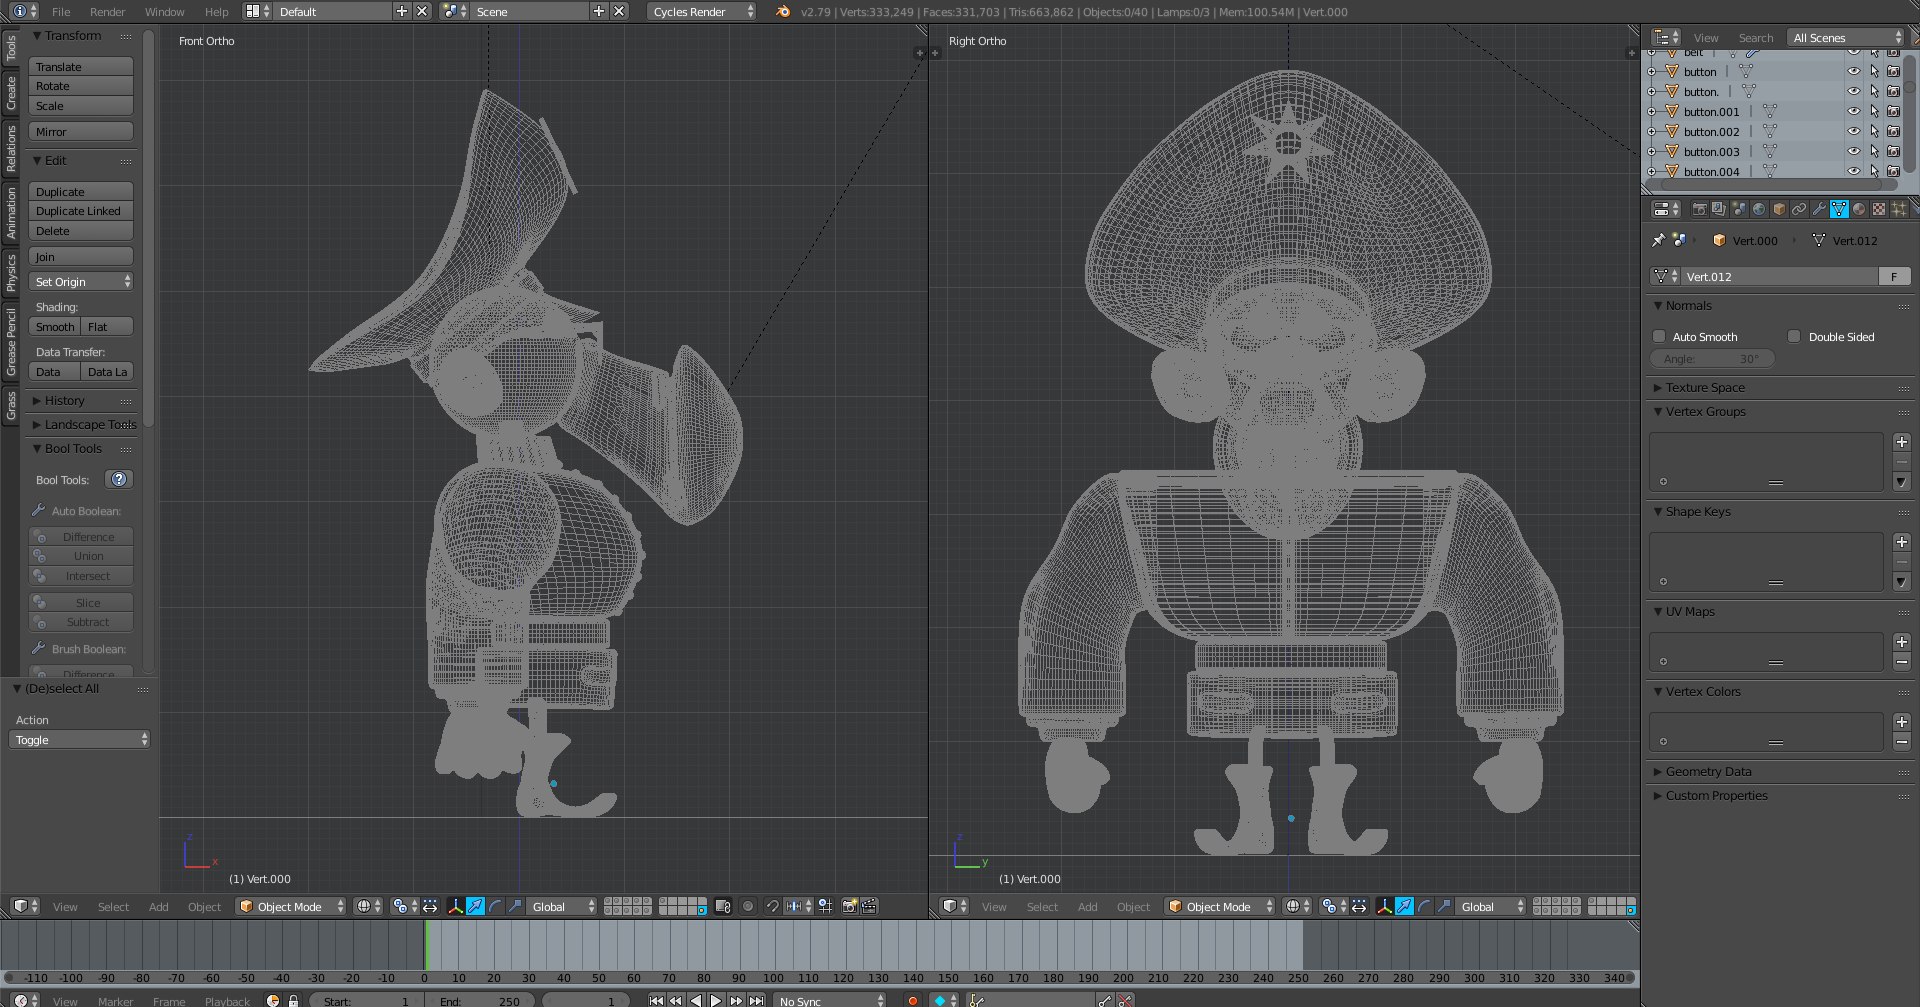Open the Object properties tab cube icon
This screenshot has height=1007, width=1920.
pos(1779,209)
